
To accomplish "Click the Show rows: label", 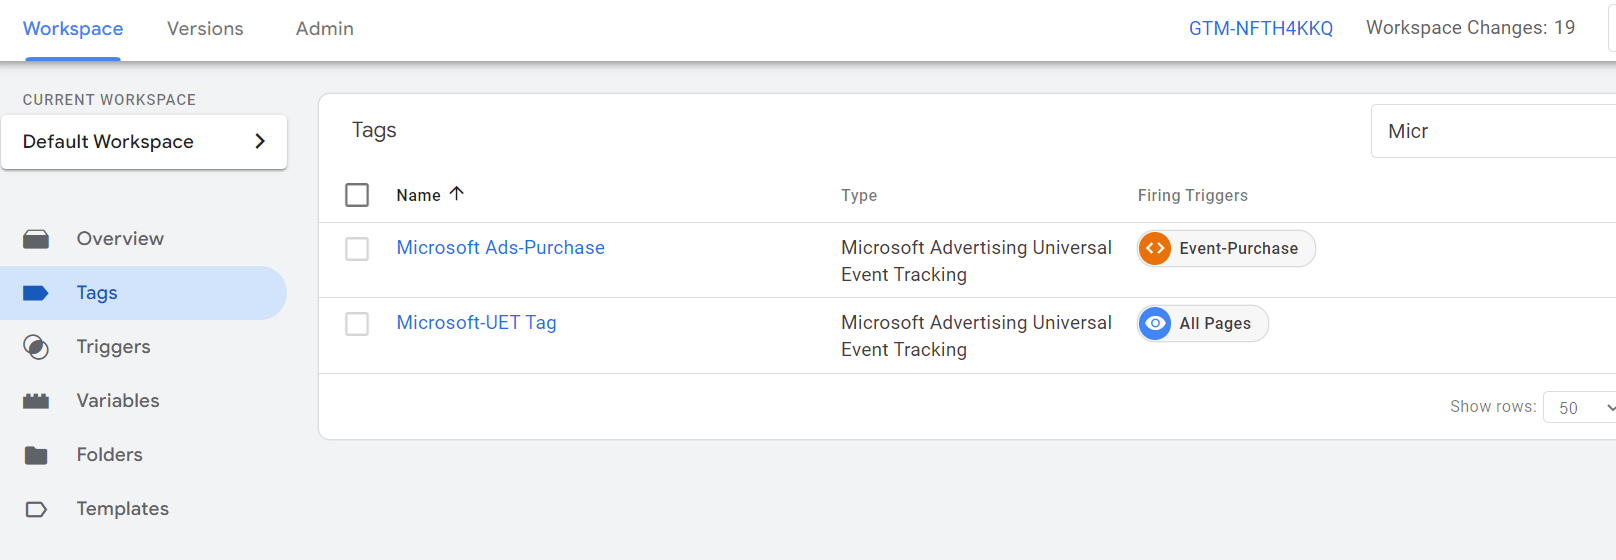I will click(1493, 406).
